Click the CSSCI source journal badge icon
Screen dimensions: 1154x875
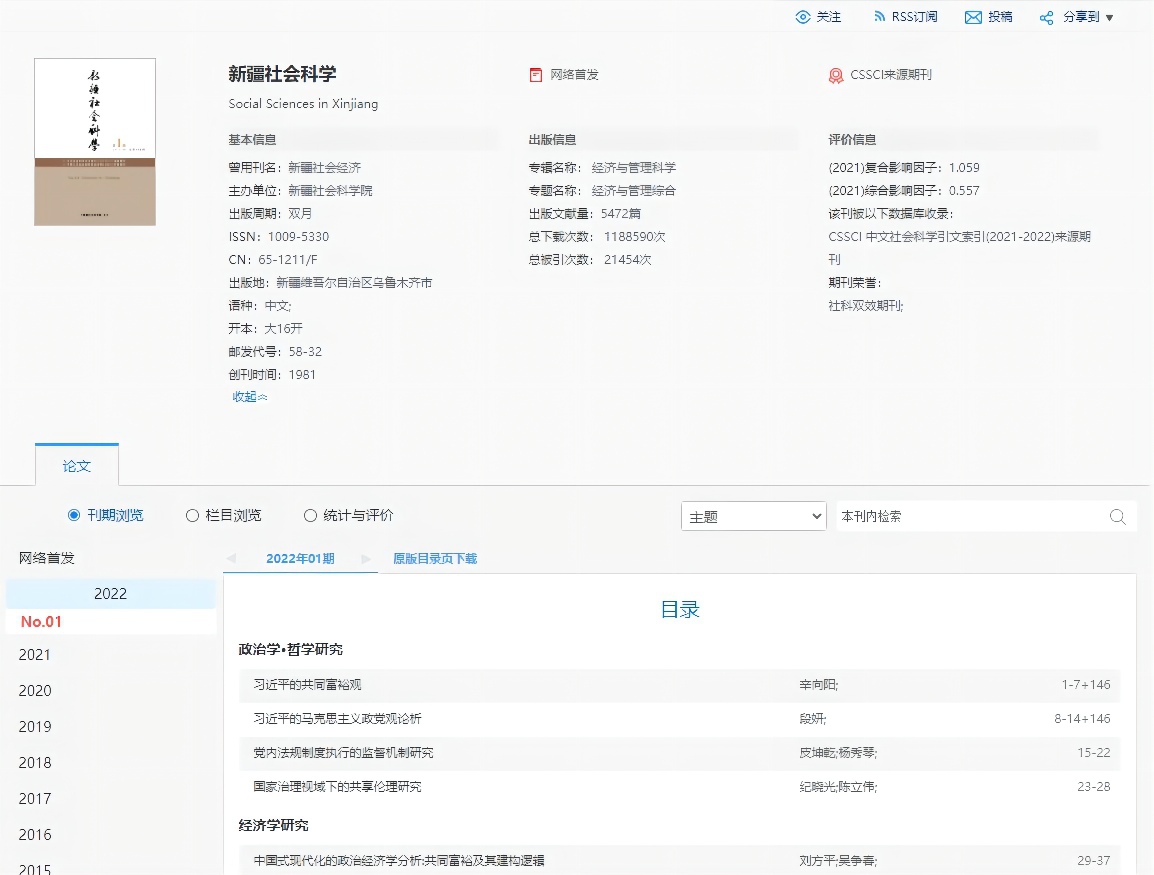click(836, 75)
